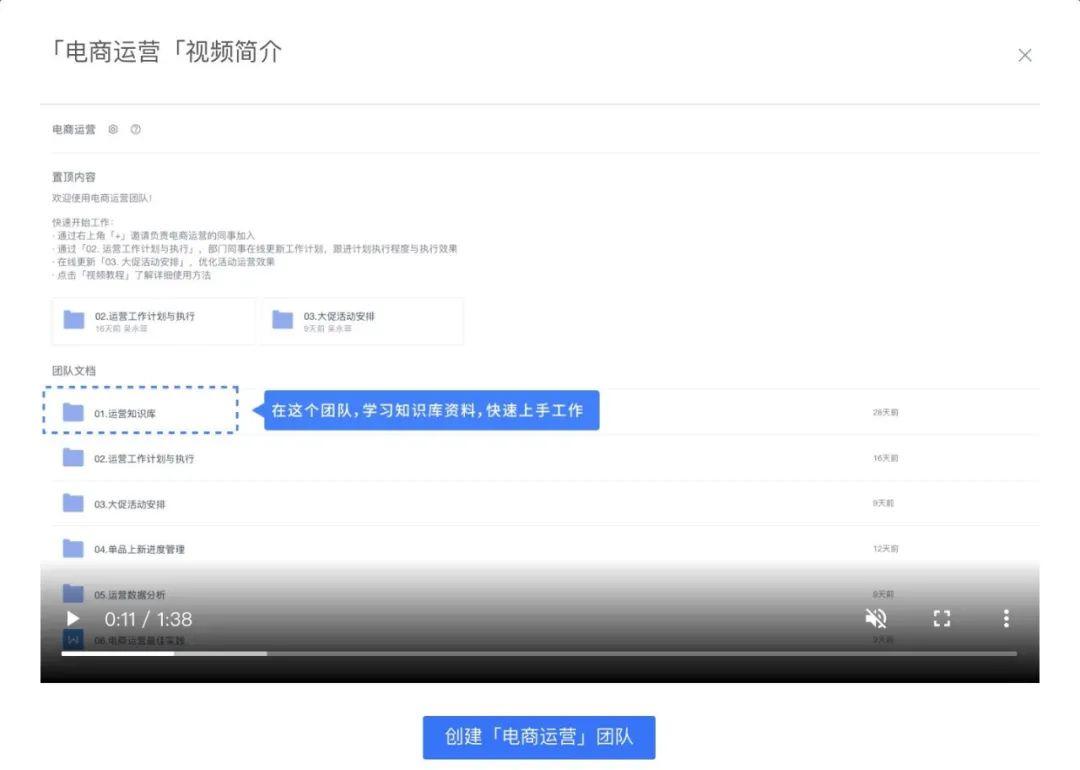Viewport: 1080px width, 770px height.
Task: Close the 视频简介 dialog with X
Action: (x=1025, y=55)
